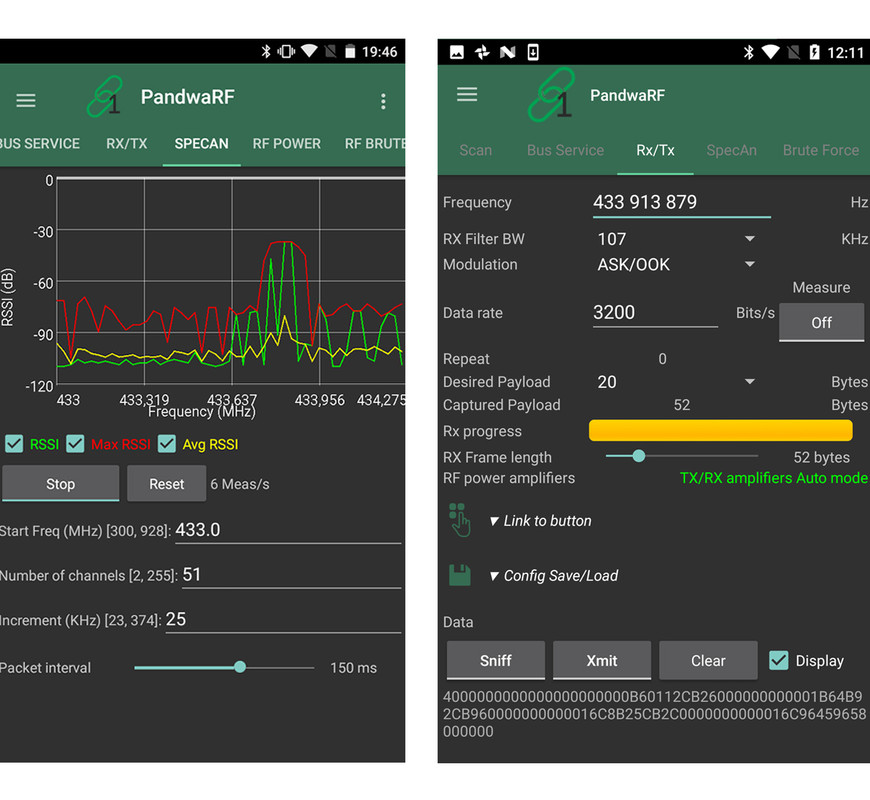Viewport: 870px width, 800px height.
Task: Tap vibrate mode icon in left status bar
Action: [286, 52]
